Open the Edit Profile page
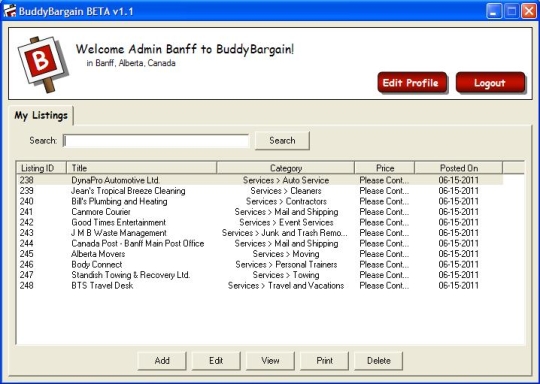Viewport: 540px width, 384px height. pos(412,83)
